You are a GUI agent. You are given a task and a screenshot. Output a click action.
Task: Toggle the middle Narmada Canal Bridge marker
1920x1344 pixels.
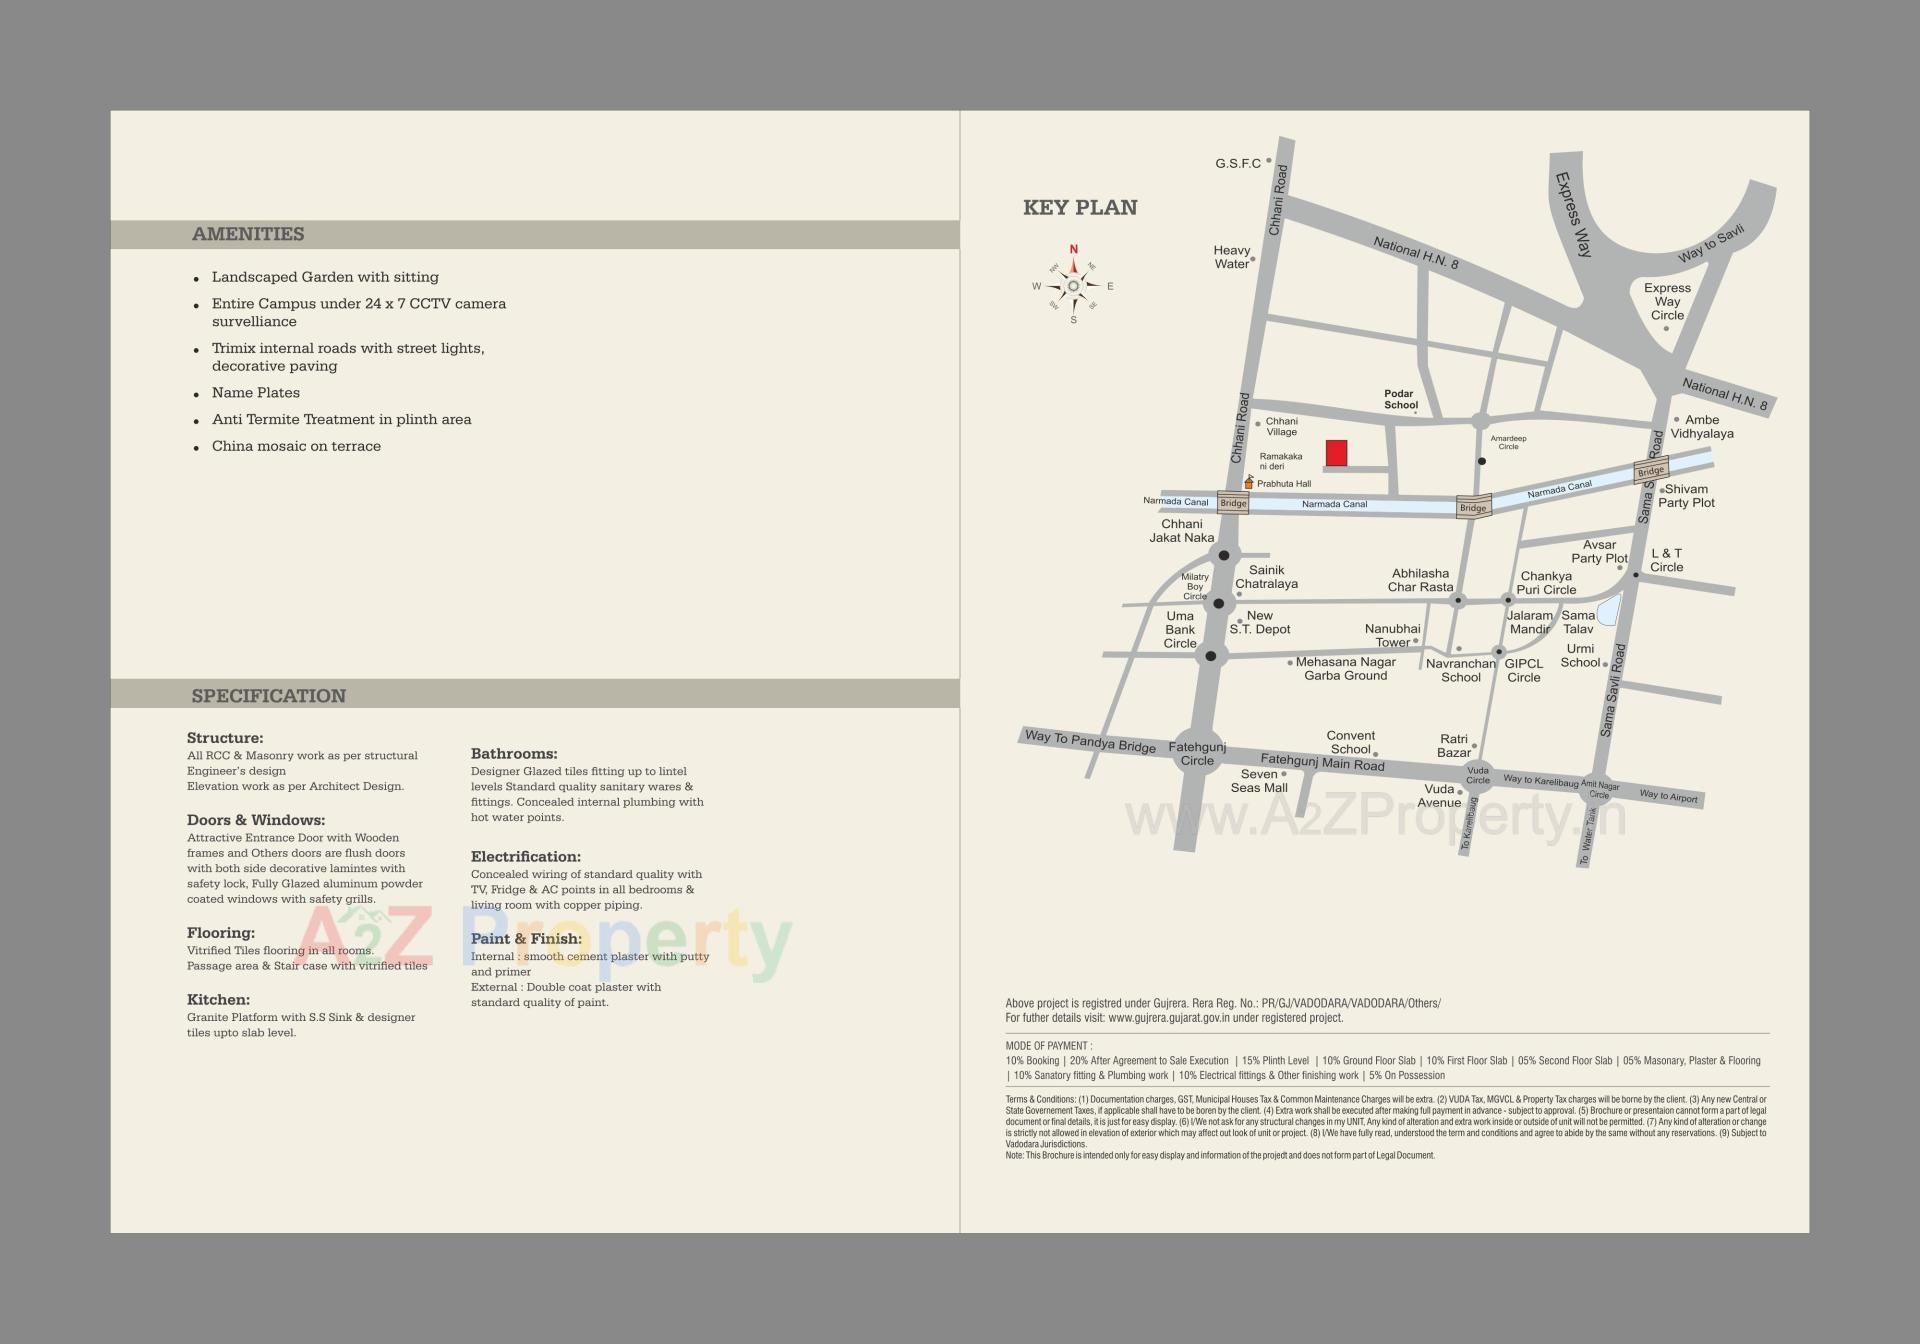point(1473,506)
